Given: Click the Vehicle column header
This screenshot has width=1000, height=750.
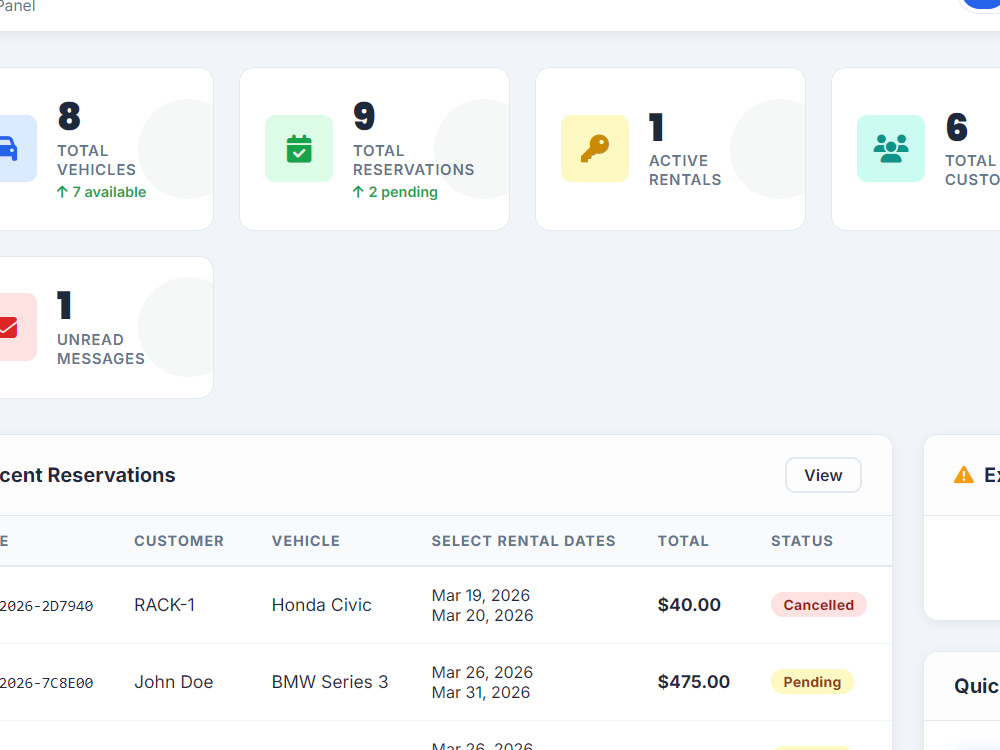Looking at the screenshot, I should coord(306,541).
